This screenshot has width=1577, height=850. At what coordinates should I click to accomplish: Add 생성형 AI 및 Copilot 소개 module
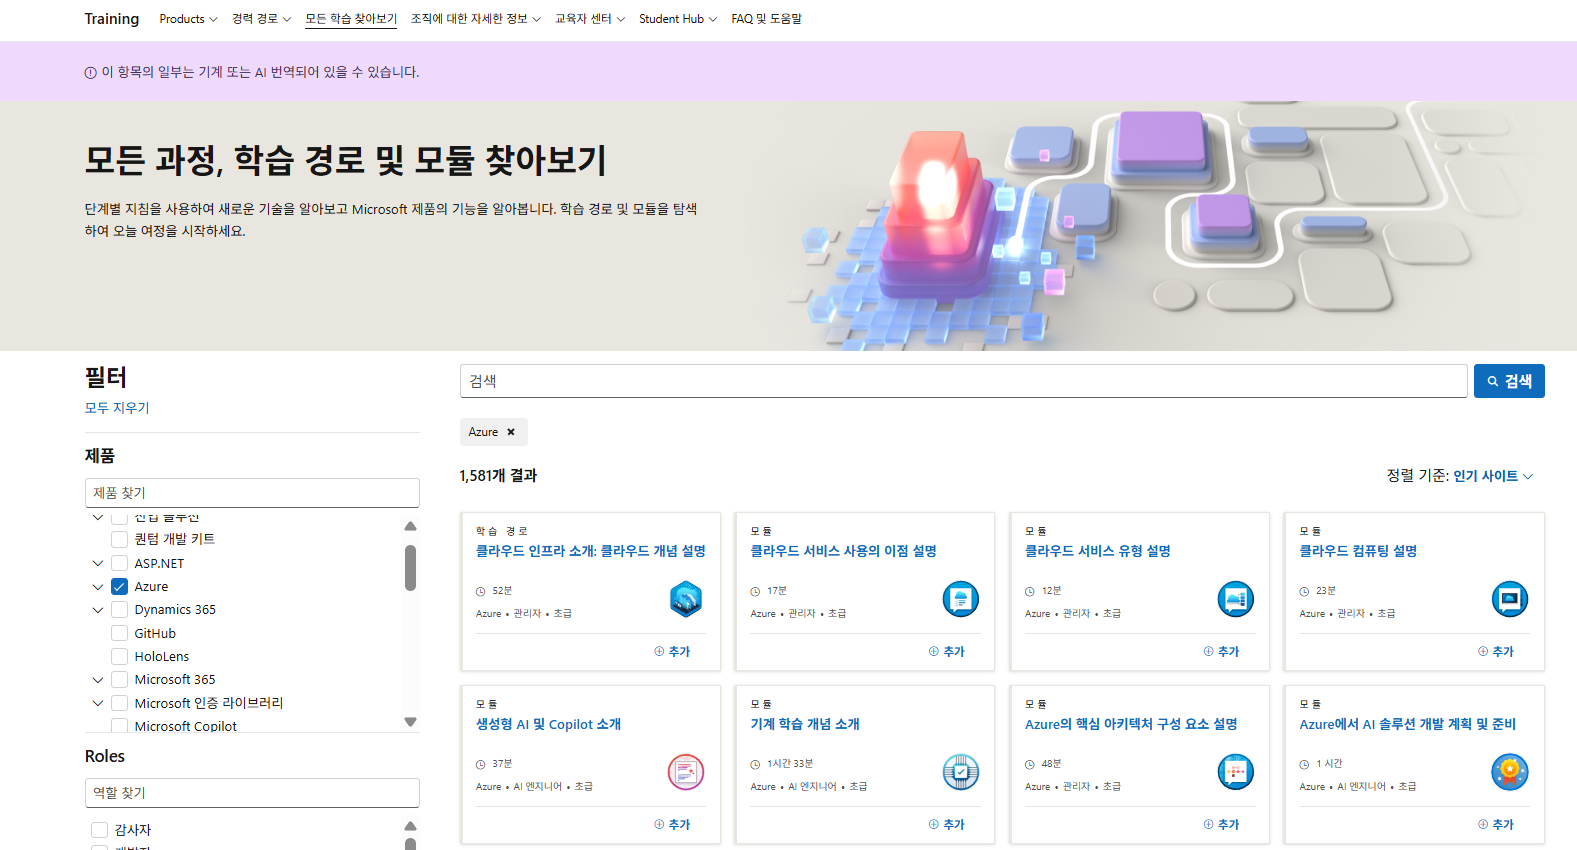672,824
